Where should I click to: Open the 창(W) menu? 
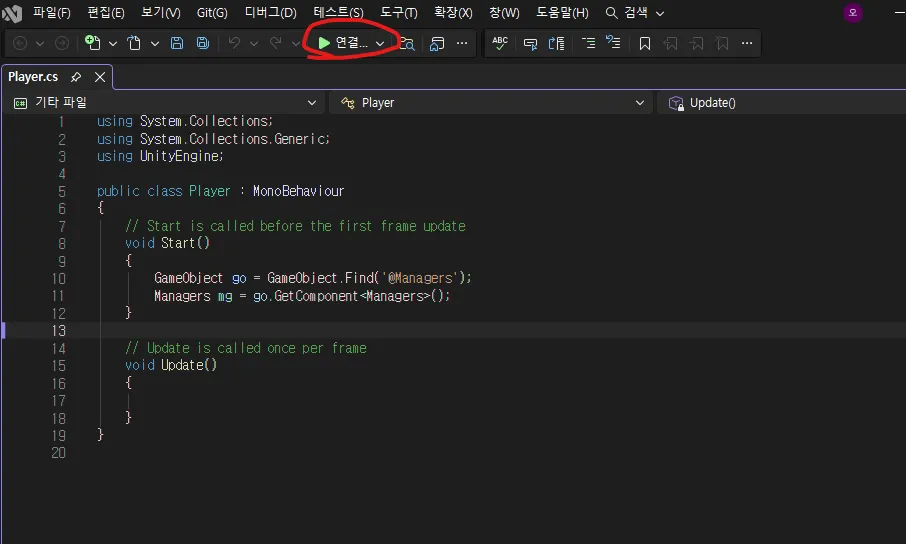coord(504,13)
